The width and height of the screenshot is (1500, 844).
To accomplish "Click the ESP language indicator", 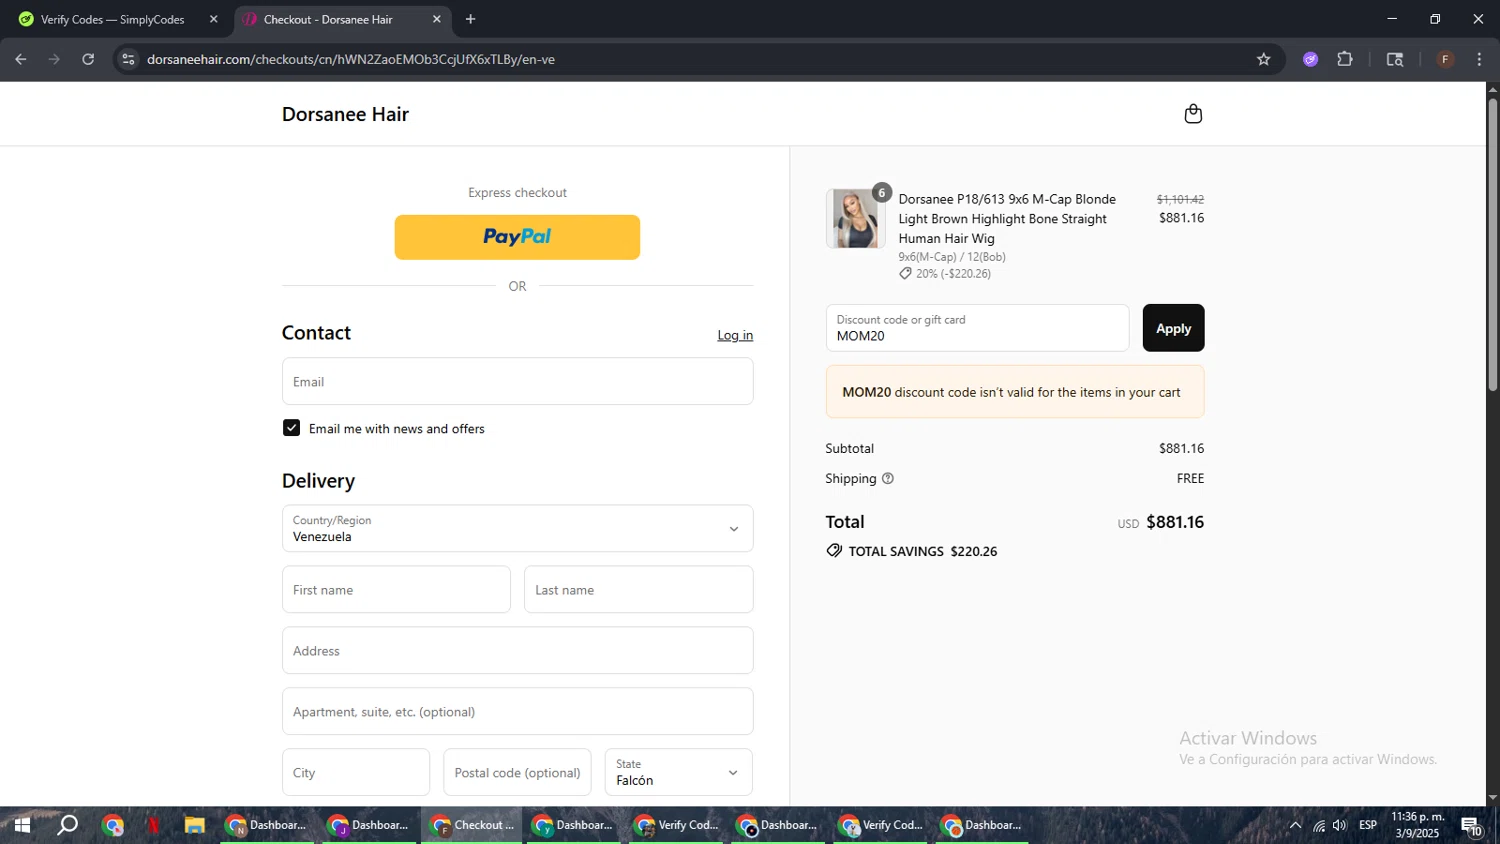I will [x=1368, y=825].
